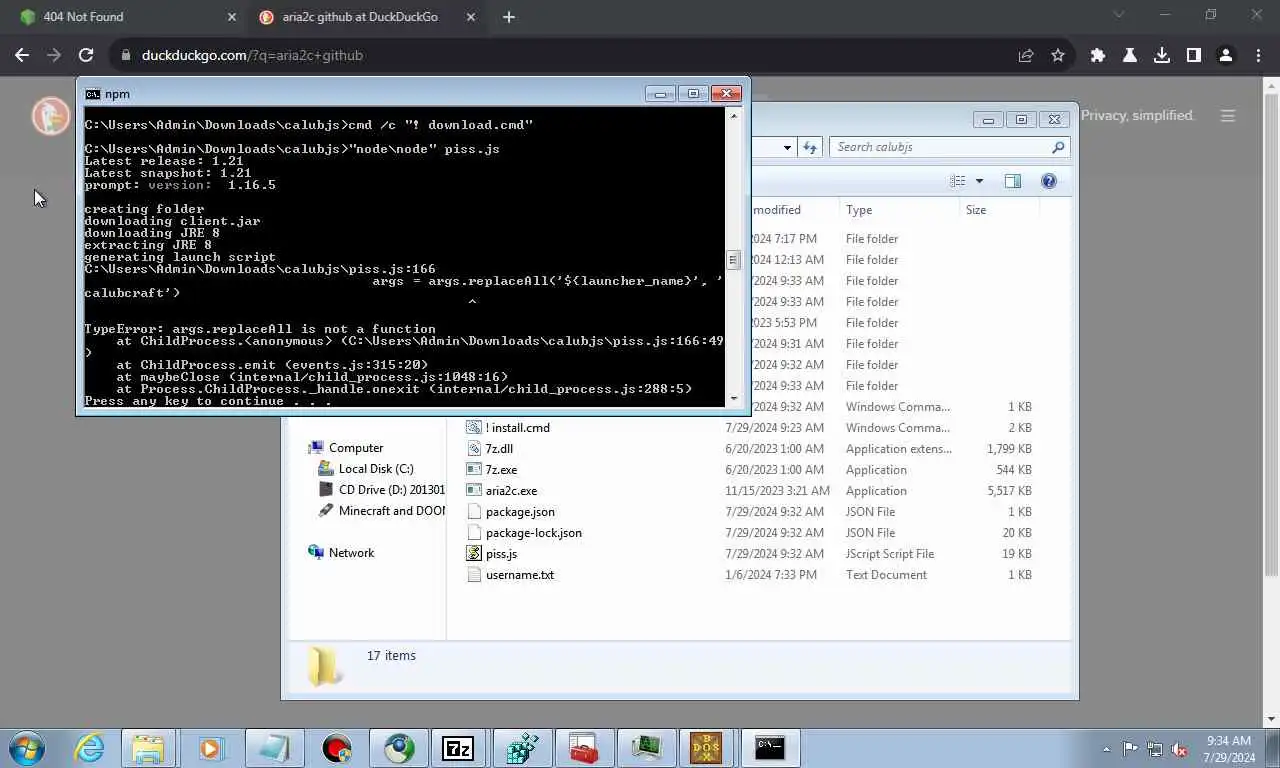The image size is (1280, 768).
Task: Select the ! install.cmd file
Action: 518,428
